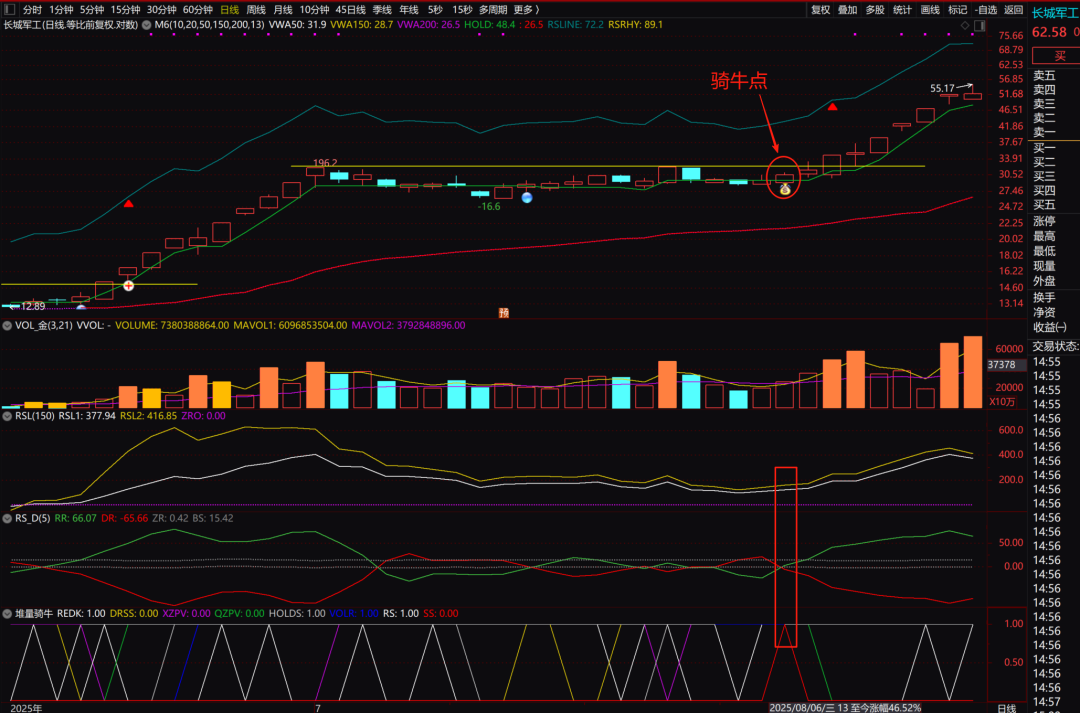Image resolution: width=1080 pixels, height=713 pixels.
Task: Select the 周线 weekly tab
Action: [256, 10]
